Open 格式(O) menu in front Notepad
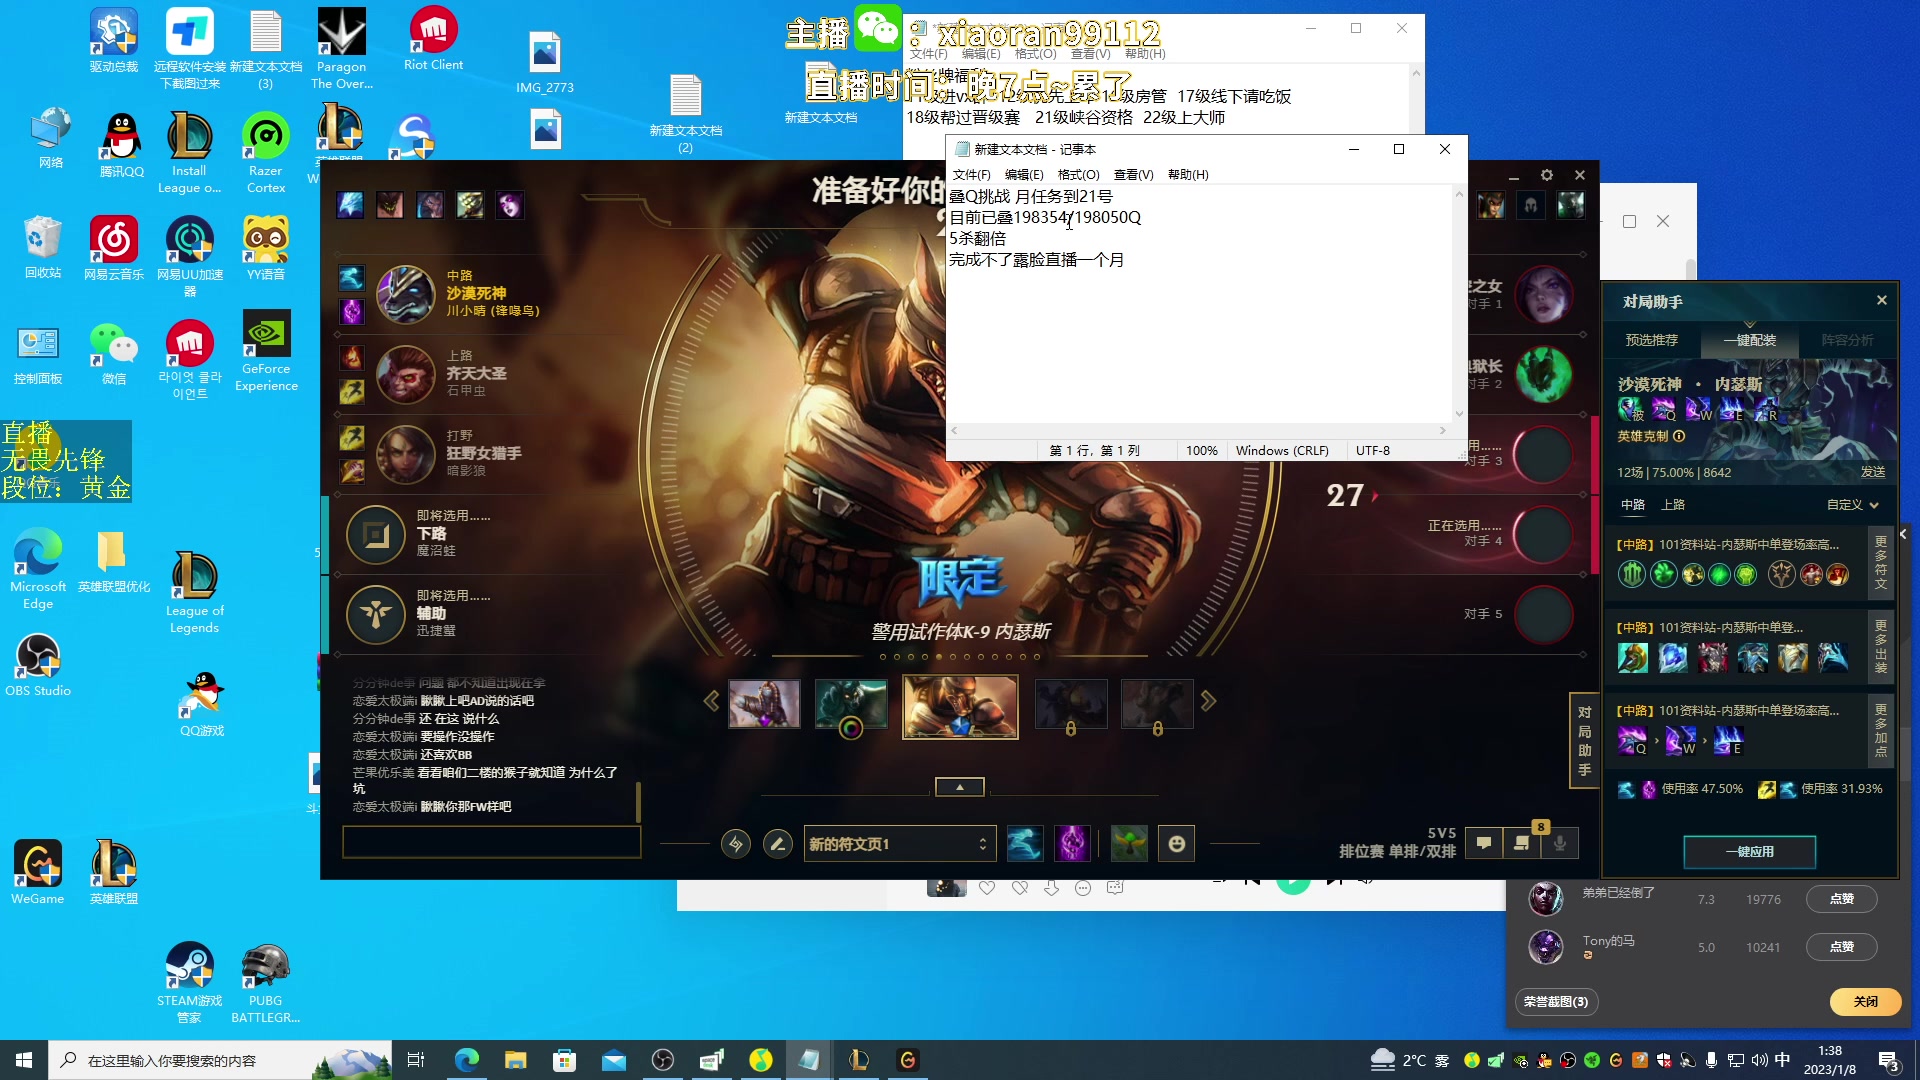 tap(1078, 174)
